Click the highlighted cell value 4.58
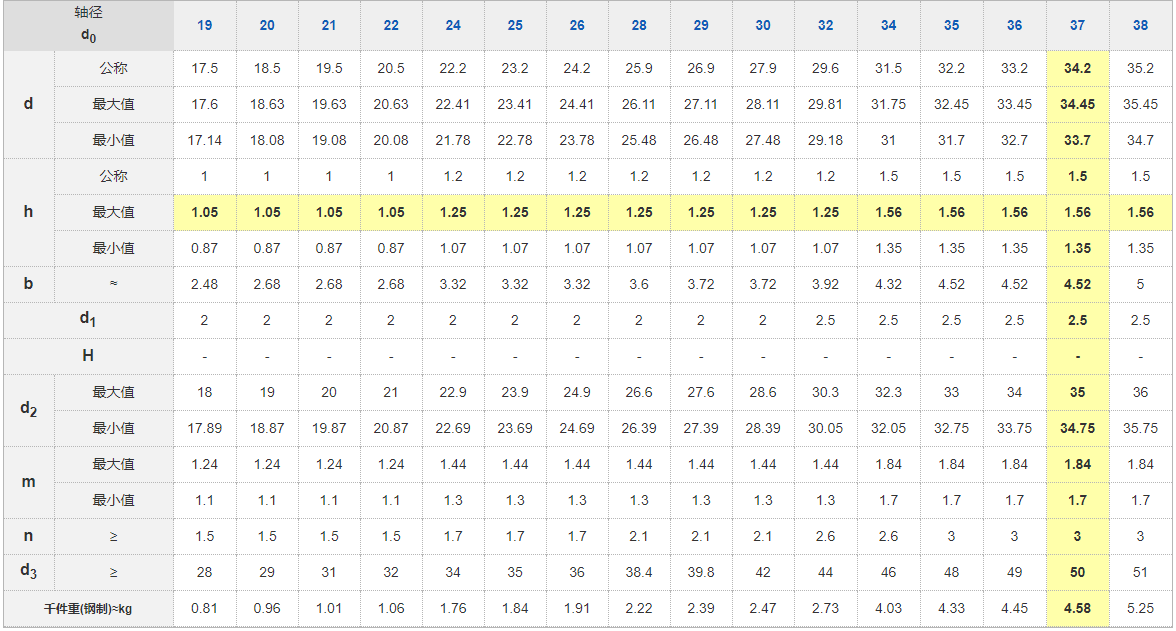This screenshot has width=1176, height=631. click(x=1077, y=608)
